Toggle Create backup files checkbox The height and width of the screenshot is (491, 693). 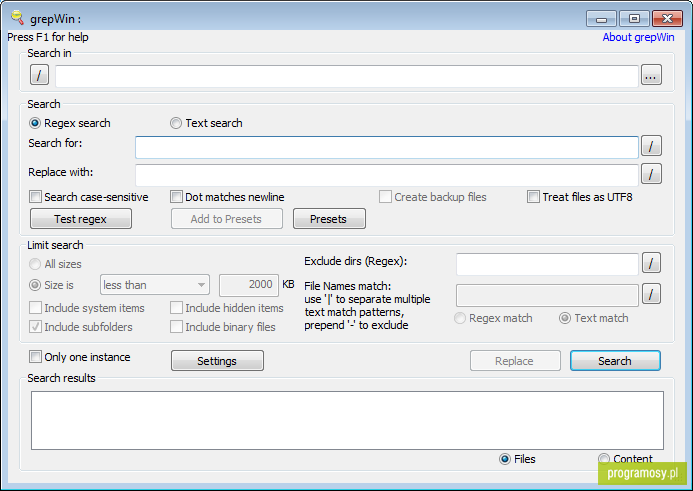(385, 197)
